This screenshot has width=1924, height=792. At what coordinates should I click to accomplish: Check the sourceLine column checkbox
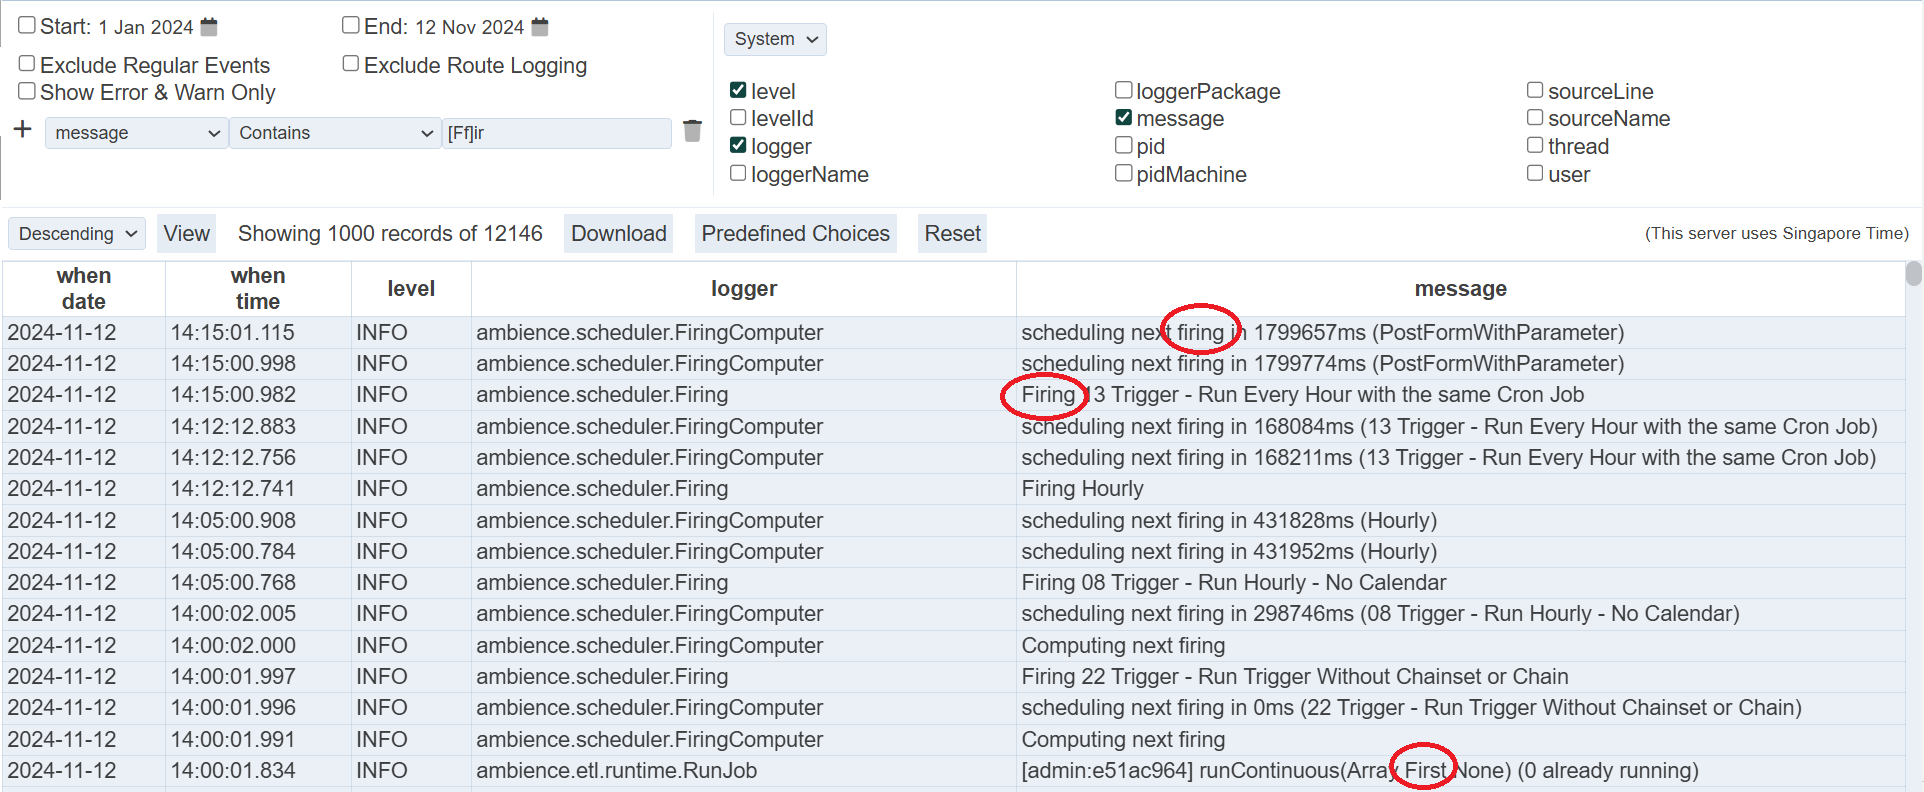point(1535,90)
